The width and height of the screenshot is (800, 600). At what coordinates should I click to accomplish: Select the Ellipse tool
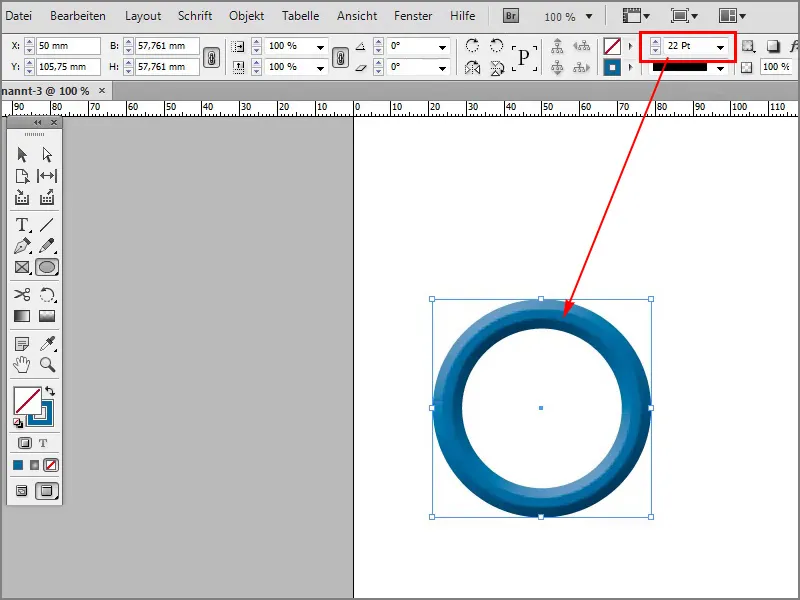click(47, 267)
